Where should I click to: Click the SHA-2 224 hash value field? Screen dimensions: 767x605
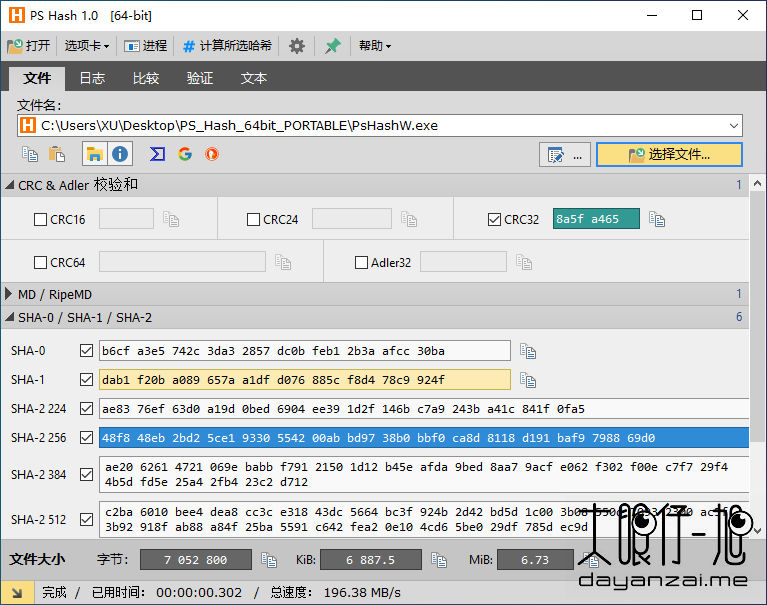[x=424, y=408]
